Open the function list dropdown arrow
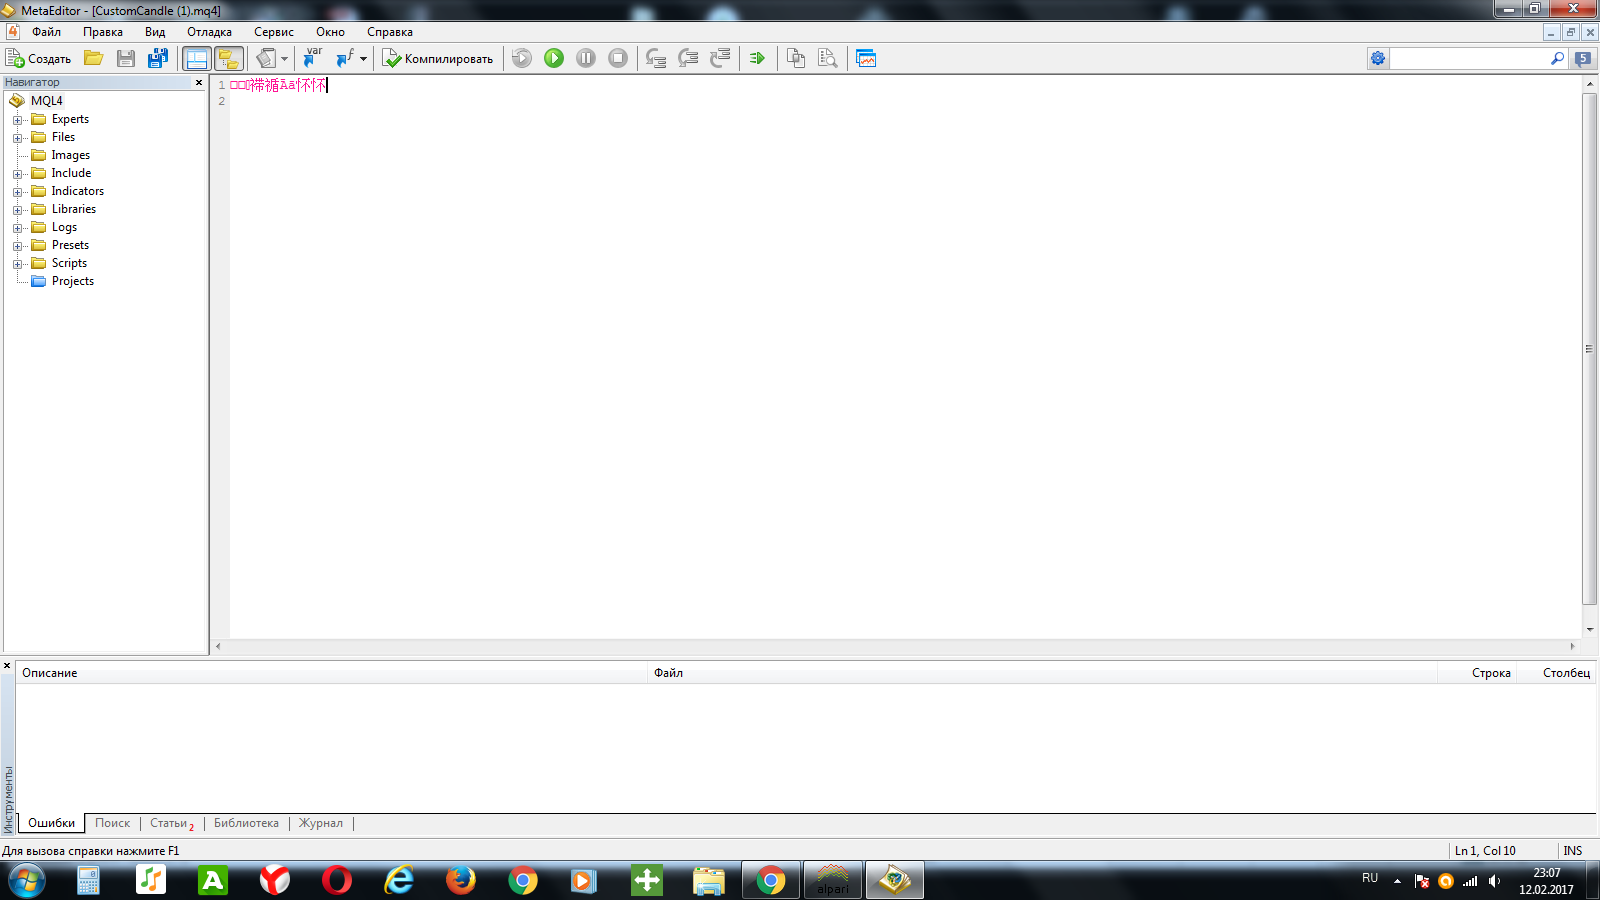 [363, 58]
